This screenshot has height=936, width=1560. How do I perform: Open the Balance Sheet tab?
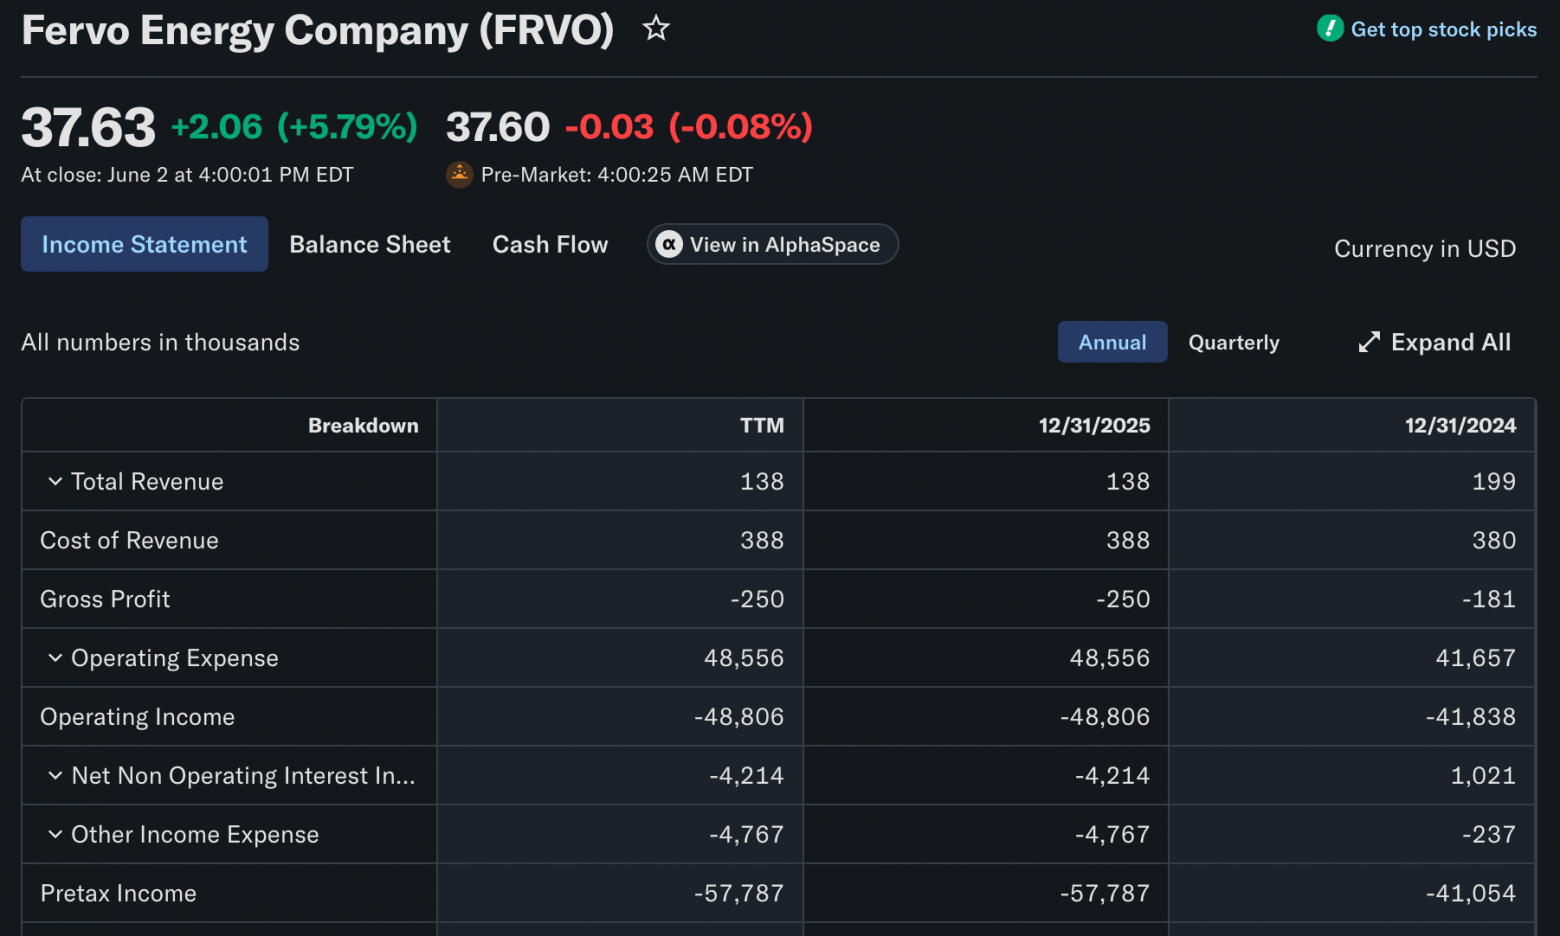coord(370,244)
